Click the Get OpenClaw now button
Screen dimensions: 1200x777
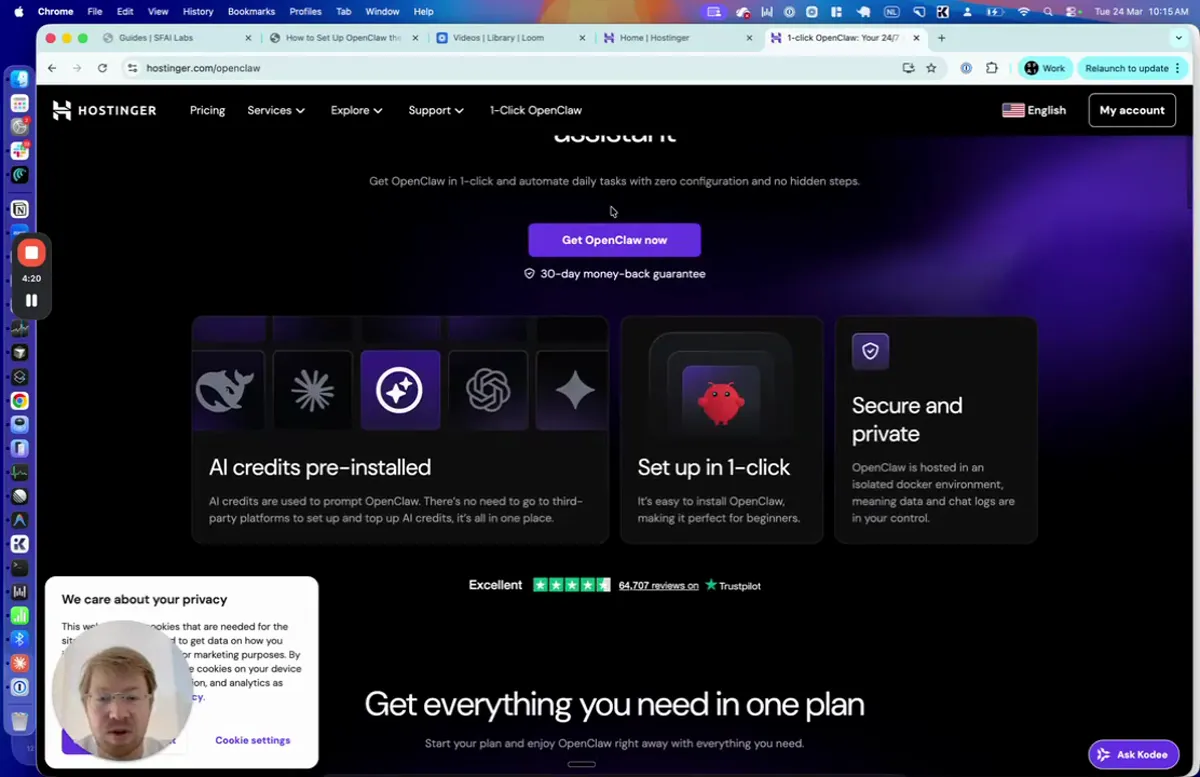[614, 240]
